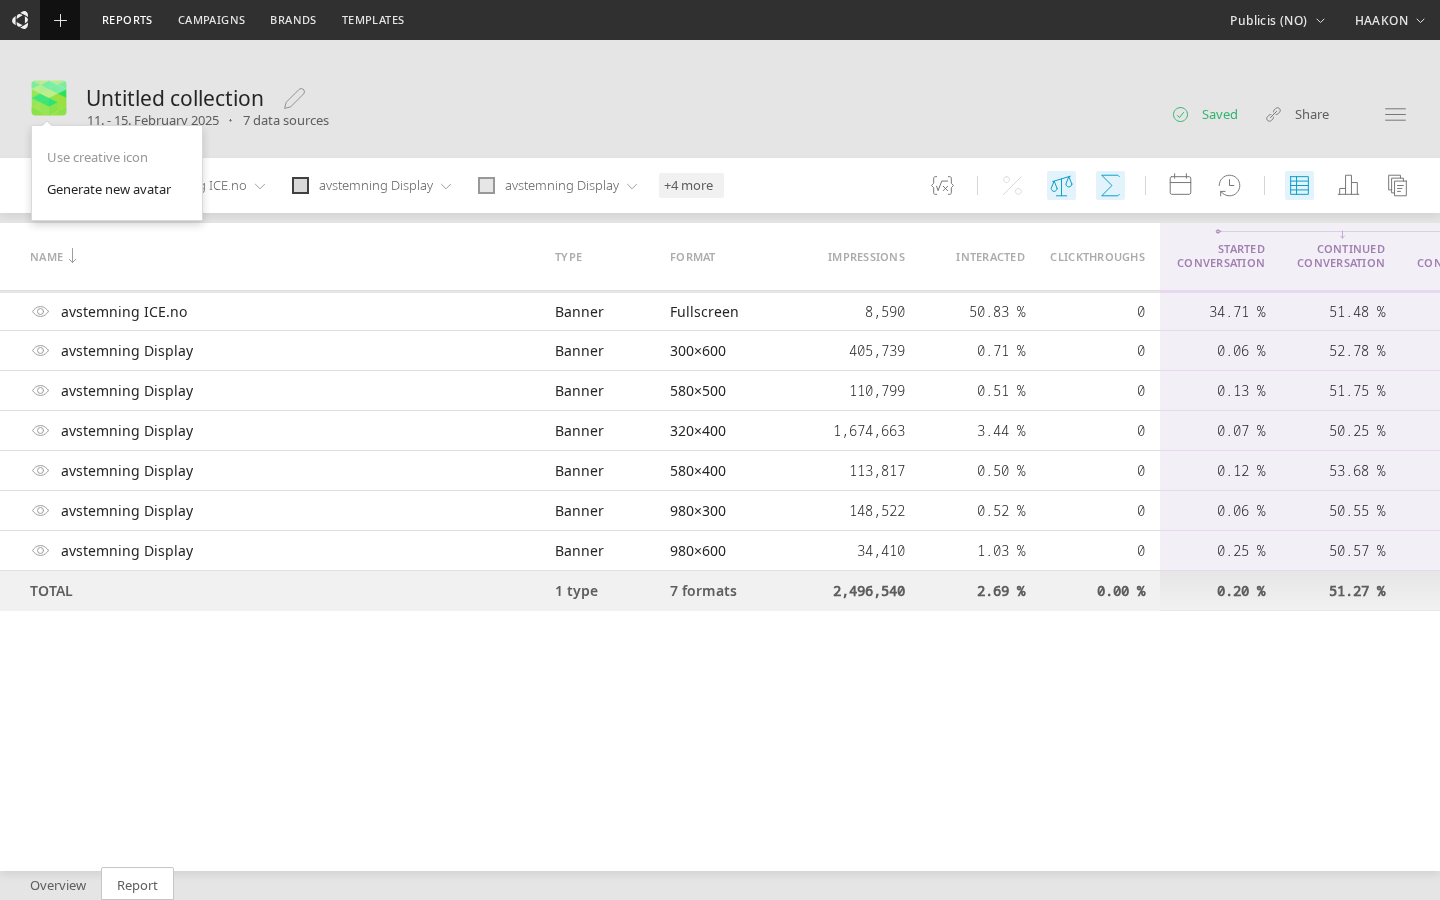
Task: Toggle the sigma totals icon
Action: (1110, 186)
